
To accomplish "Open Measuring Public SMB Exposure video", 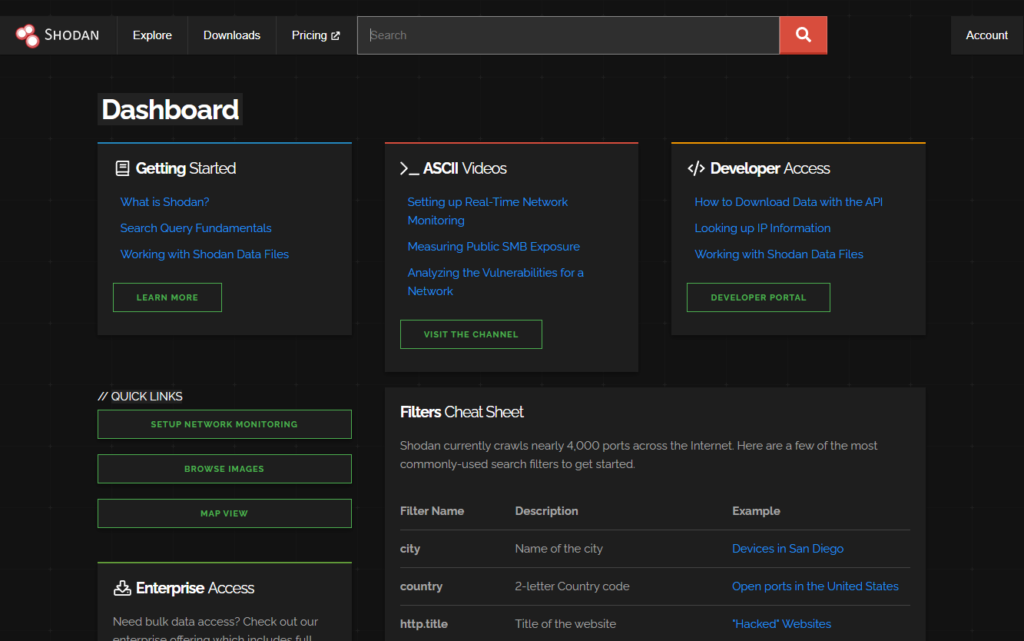I will coord(494,246).
